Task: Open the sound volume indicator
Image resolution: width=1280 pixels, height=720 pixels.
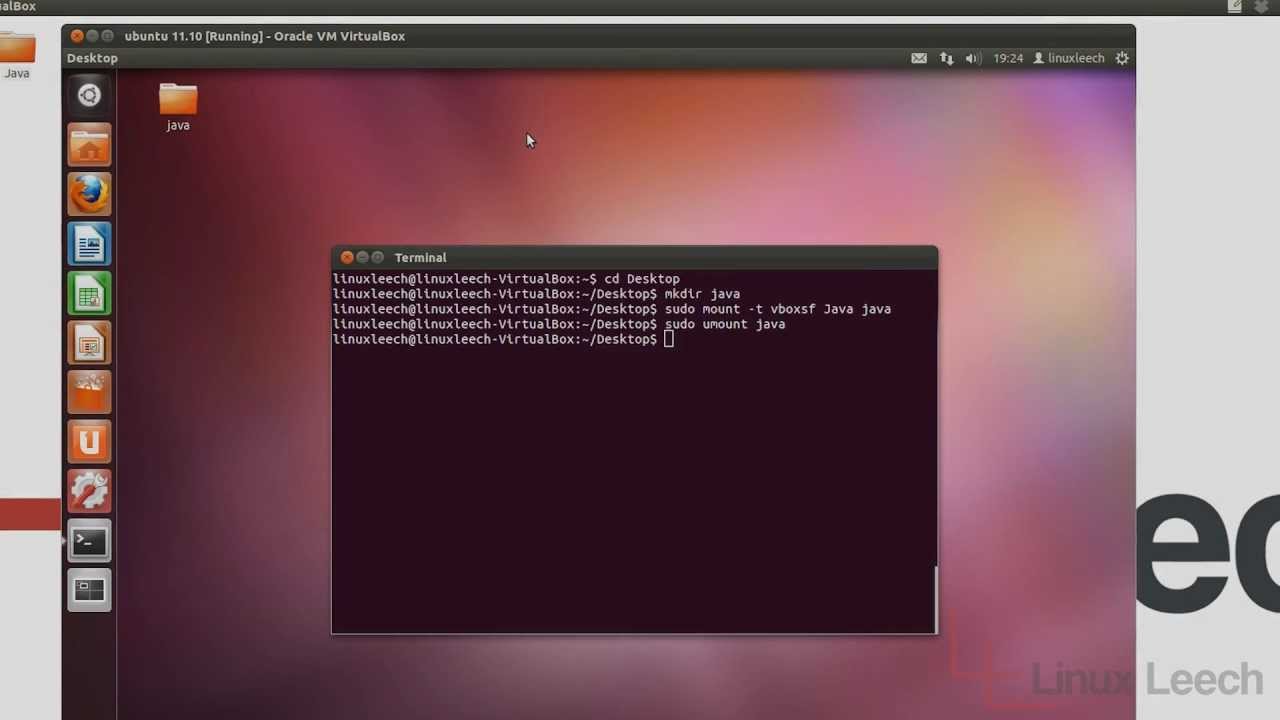Action: click(x=972, y=58)
